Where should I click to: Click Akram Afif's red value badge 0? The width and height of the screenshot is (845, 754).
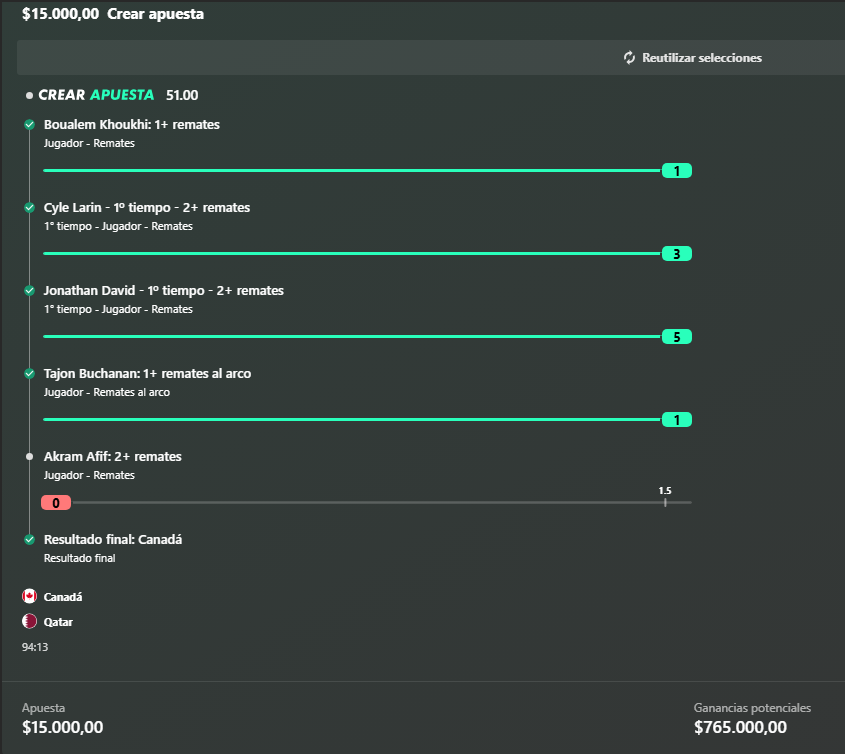coord(56,503)
